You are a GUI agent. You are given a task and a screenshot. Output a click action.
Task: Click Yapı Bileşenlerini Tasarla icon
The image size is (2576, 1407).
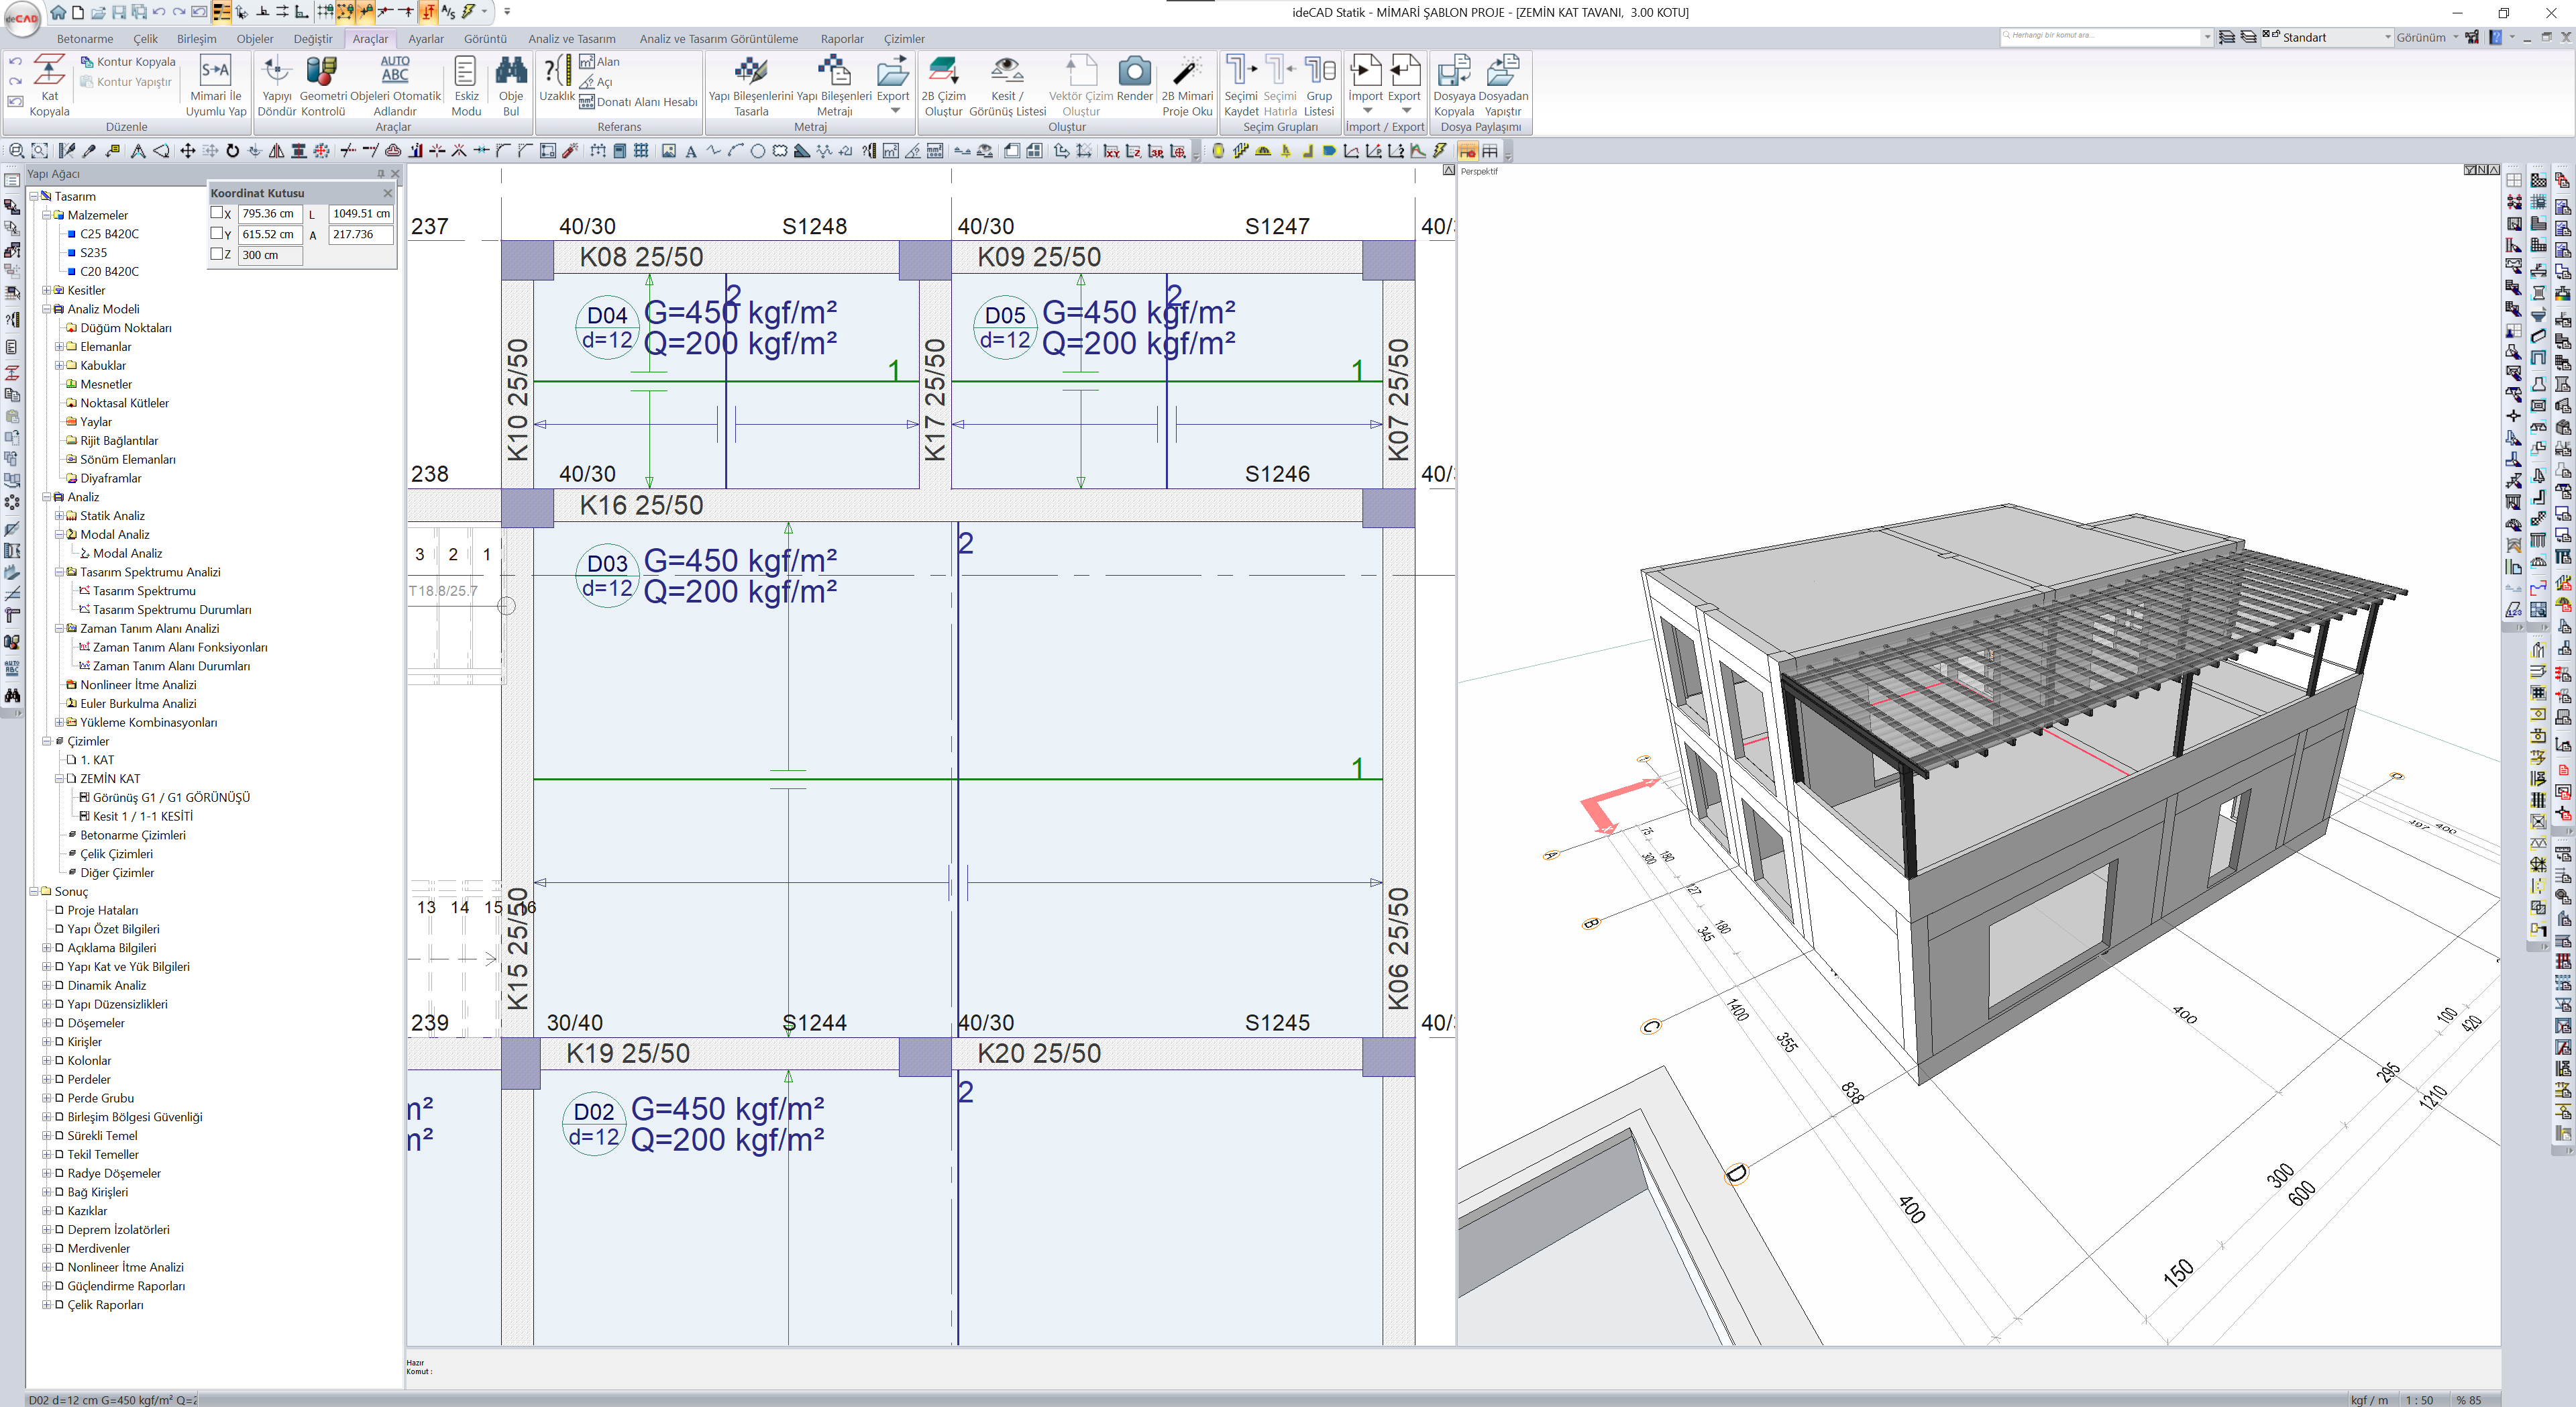click(750, 72)
